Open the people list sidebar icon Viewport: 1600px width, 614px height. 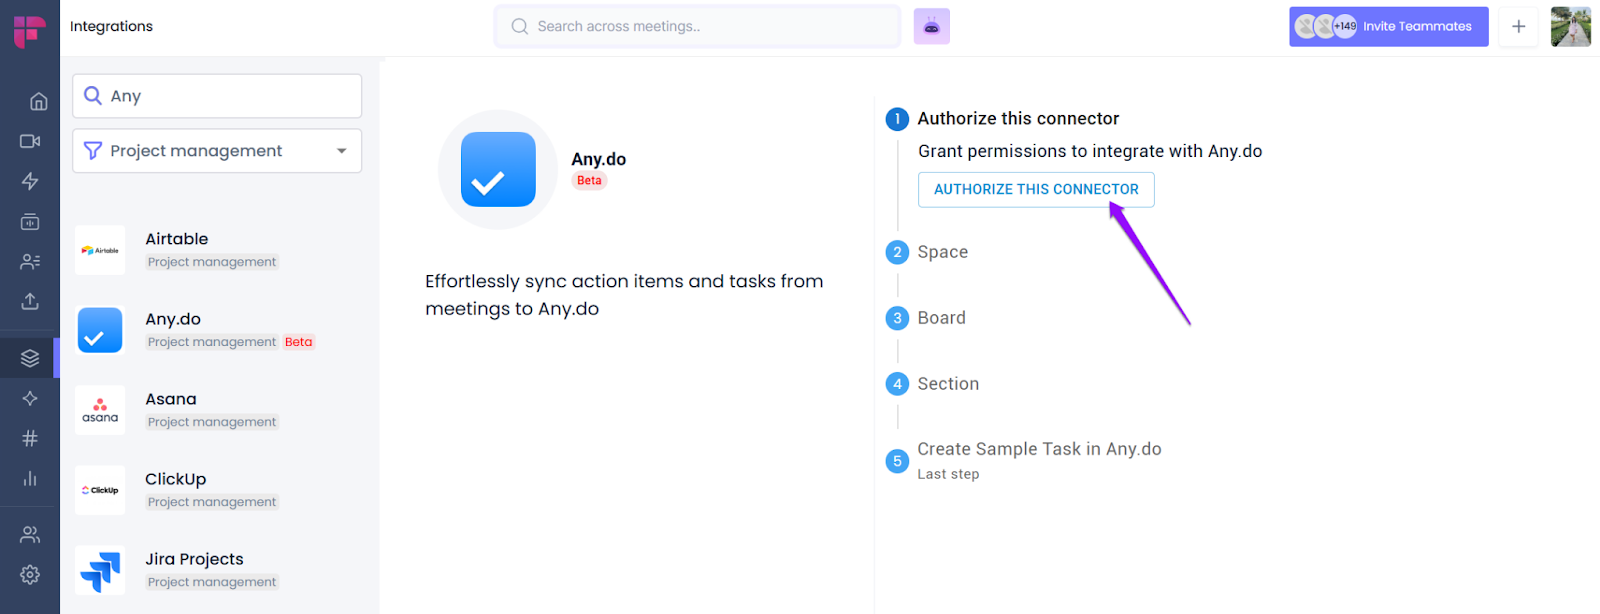point(30,262)
